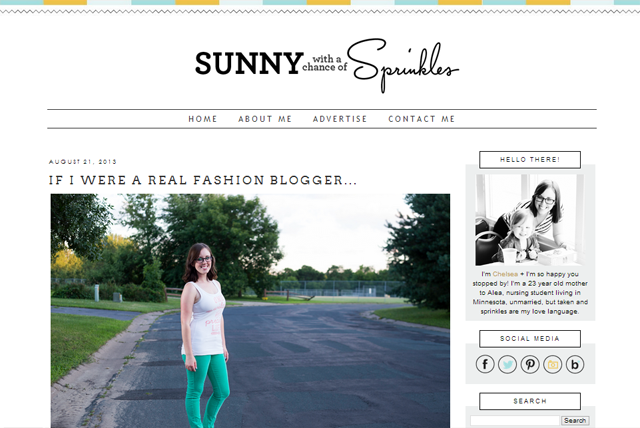Open the fashion blogger post photo

(250, 311)
